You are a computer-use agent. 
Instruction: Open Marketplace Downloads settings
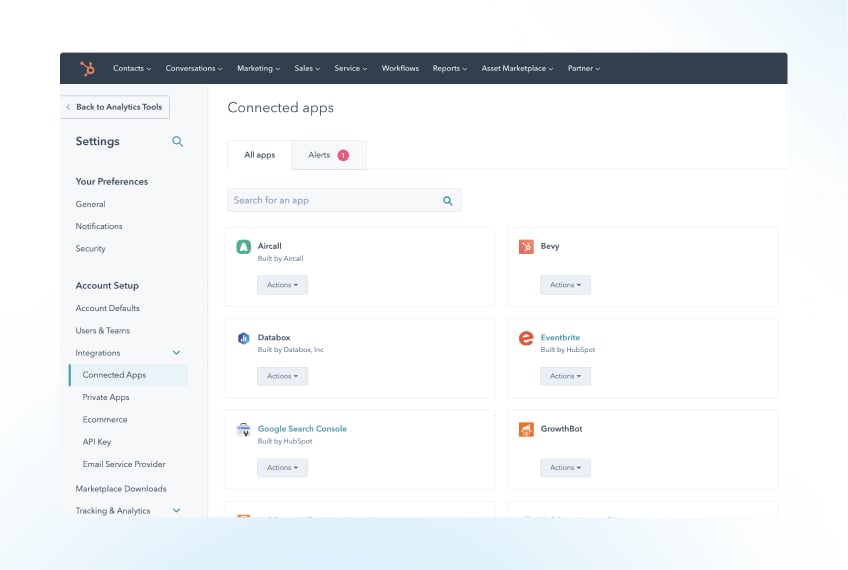click(121, 489)
